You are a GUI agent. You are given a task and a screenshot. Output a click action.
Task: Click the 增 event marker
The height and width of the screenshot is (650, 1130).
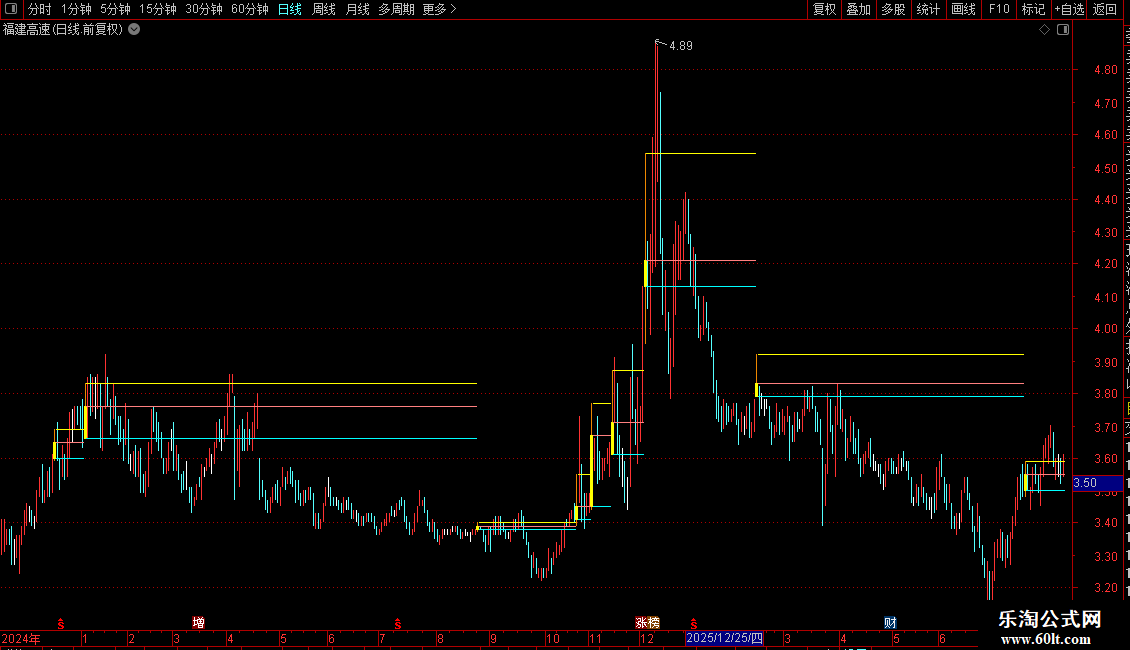tap(198, 623)
